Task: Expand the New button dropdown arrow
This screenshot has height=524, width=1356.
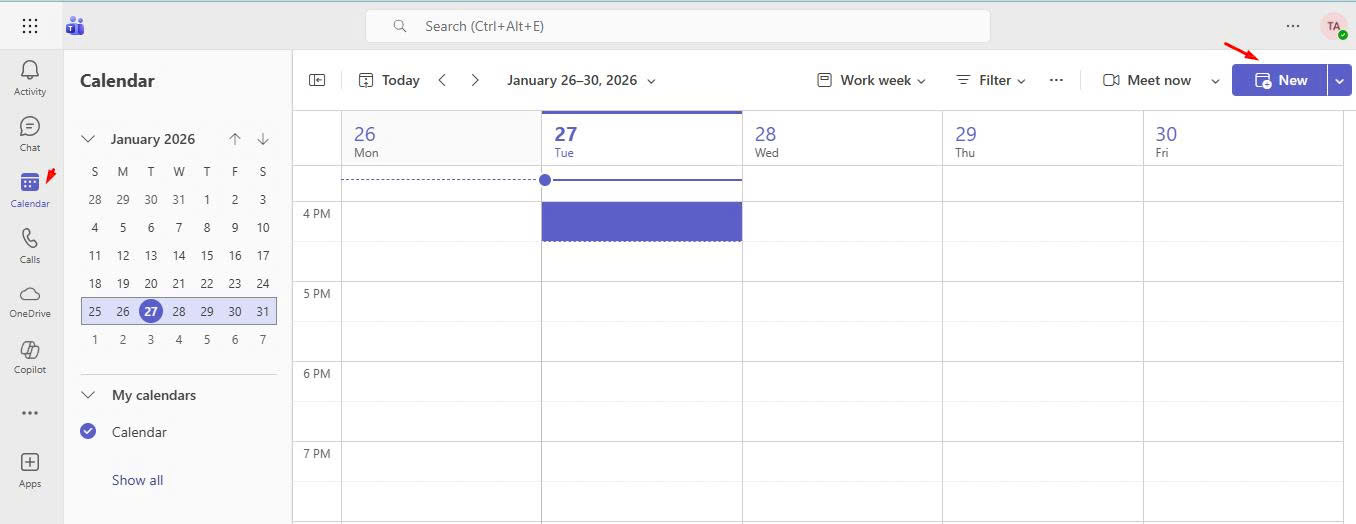Action: [1341, 80]
